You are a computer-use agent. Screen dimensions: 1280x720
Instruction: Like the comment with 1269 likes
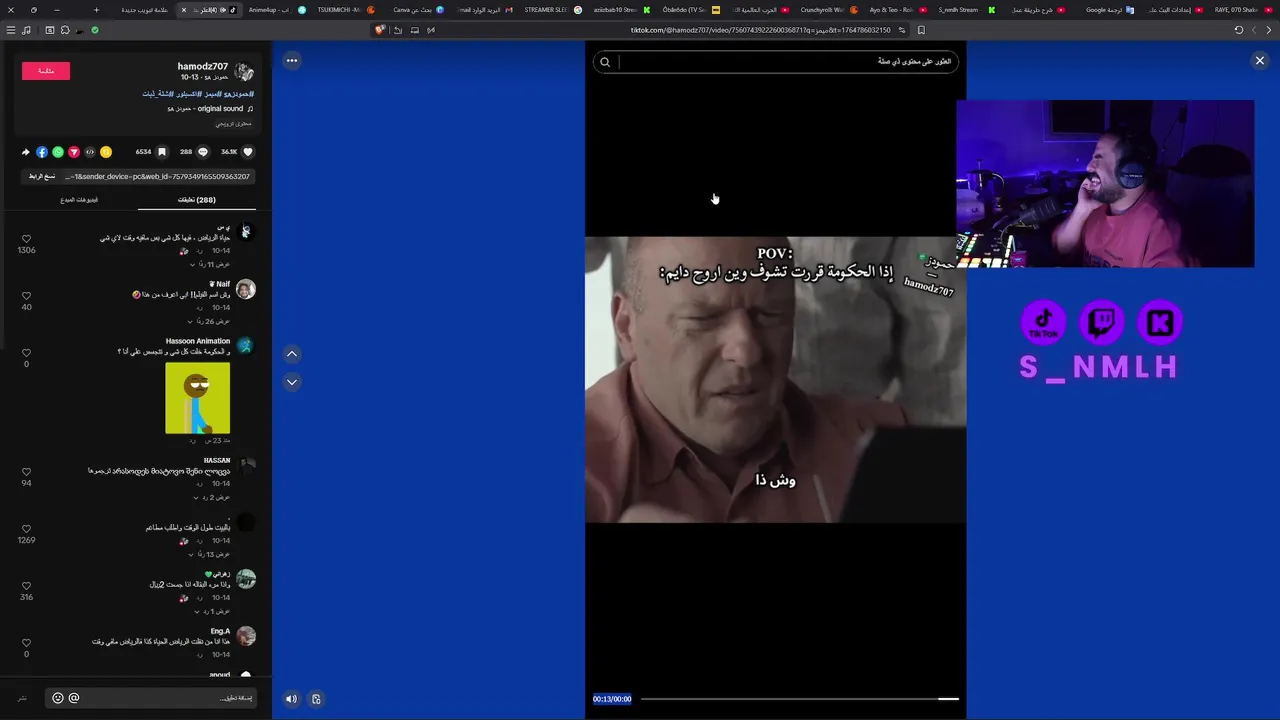click(x=26, y=529)
